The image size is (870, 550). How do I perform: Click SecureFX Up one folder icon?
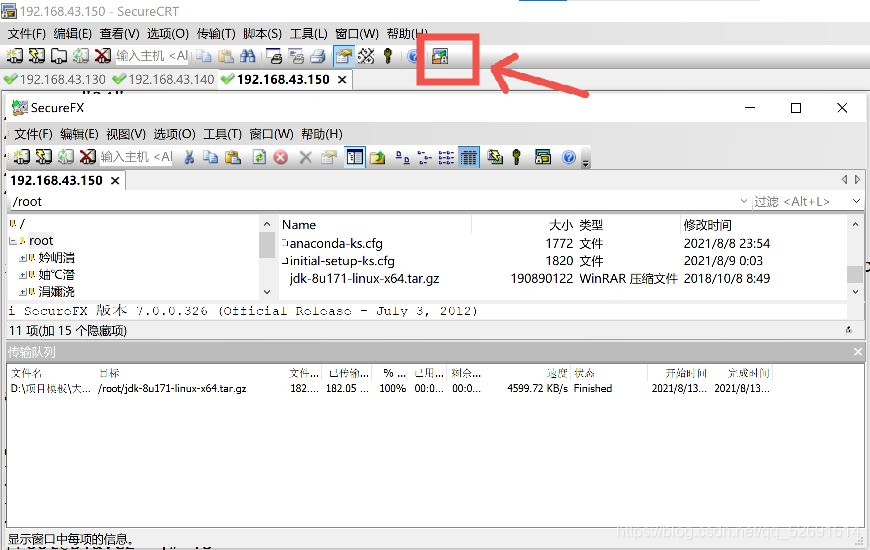point(377,158)
